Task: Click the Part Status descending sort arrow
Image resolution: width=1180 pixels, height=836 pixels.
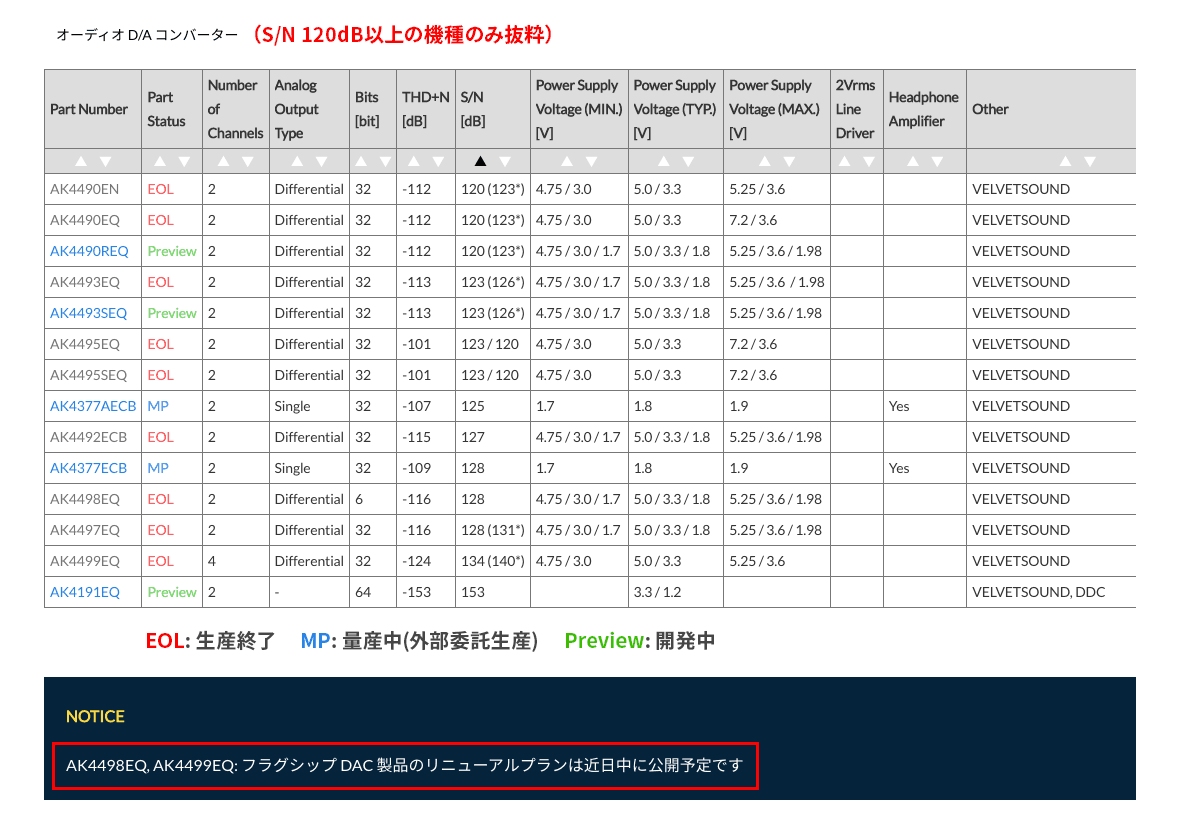Action: click(x=184, y=161)
